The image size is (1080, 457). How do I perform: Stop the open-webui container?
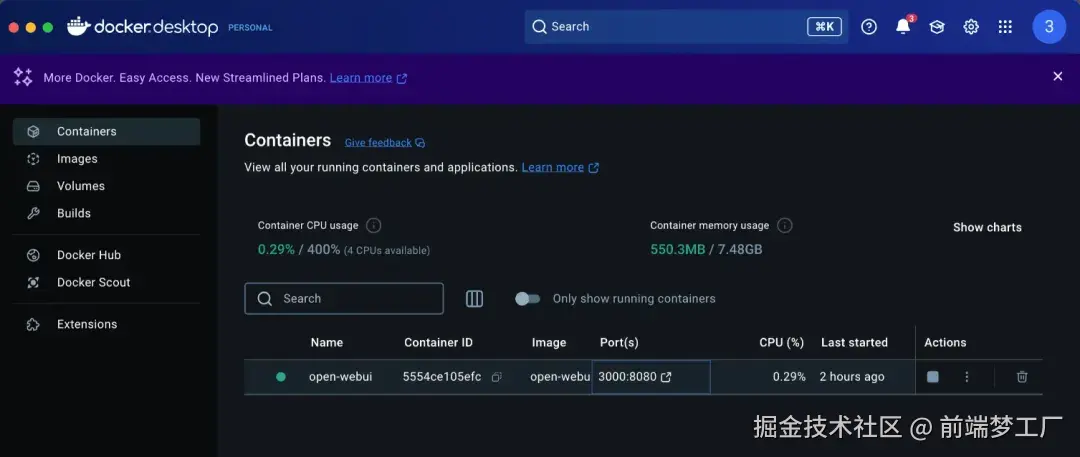[933, 377]
